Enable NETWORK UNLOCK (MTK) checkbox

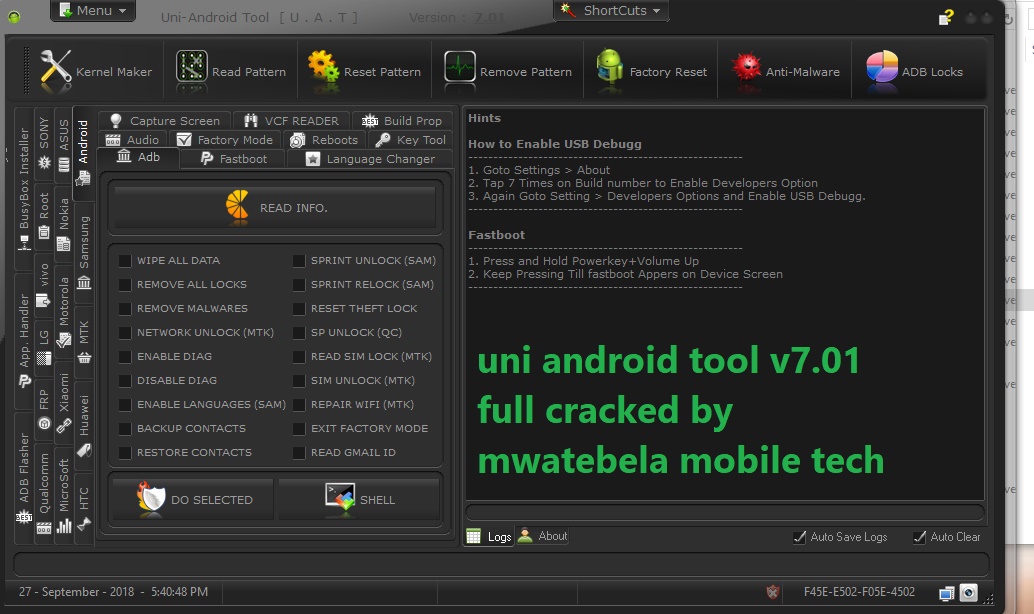click(125, 332)
